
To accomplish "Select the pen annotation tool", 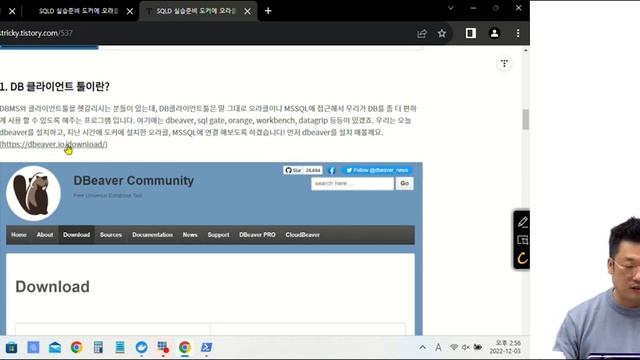I will click(522, 222).
